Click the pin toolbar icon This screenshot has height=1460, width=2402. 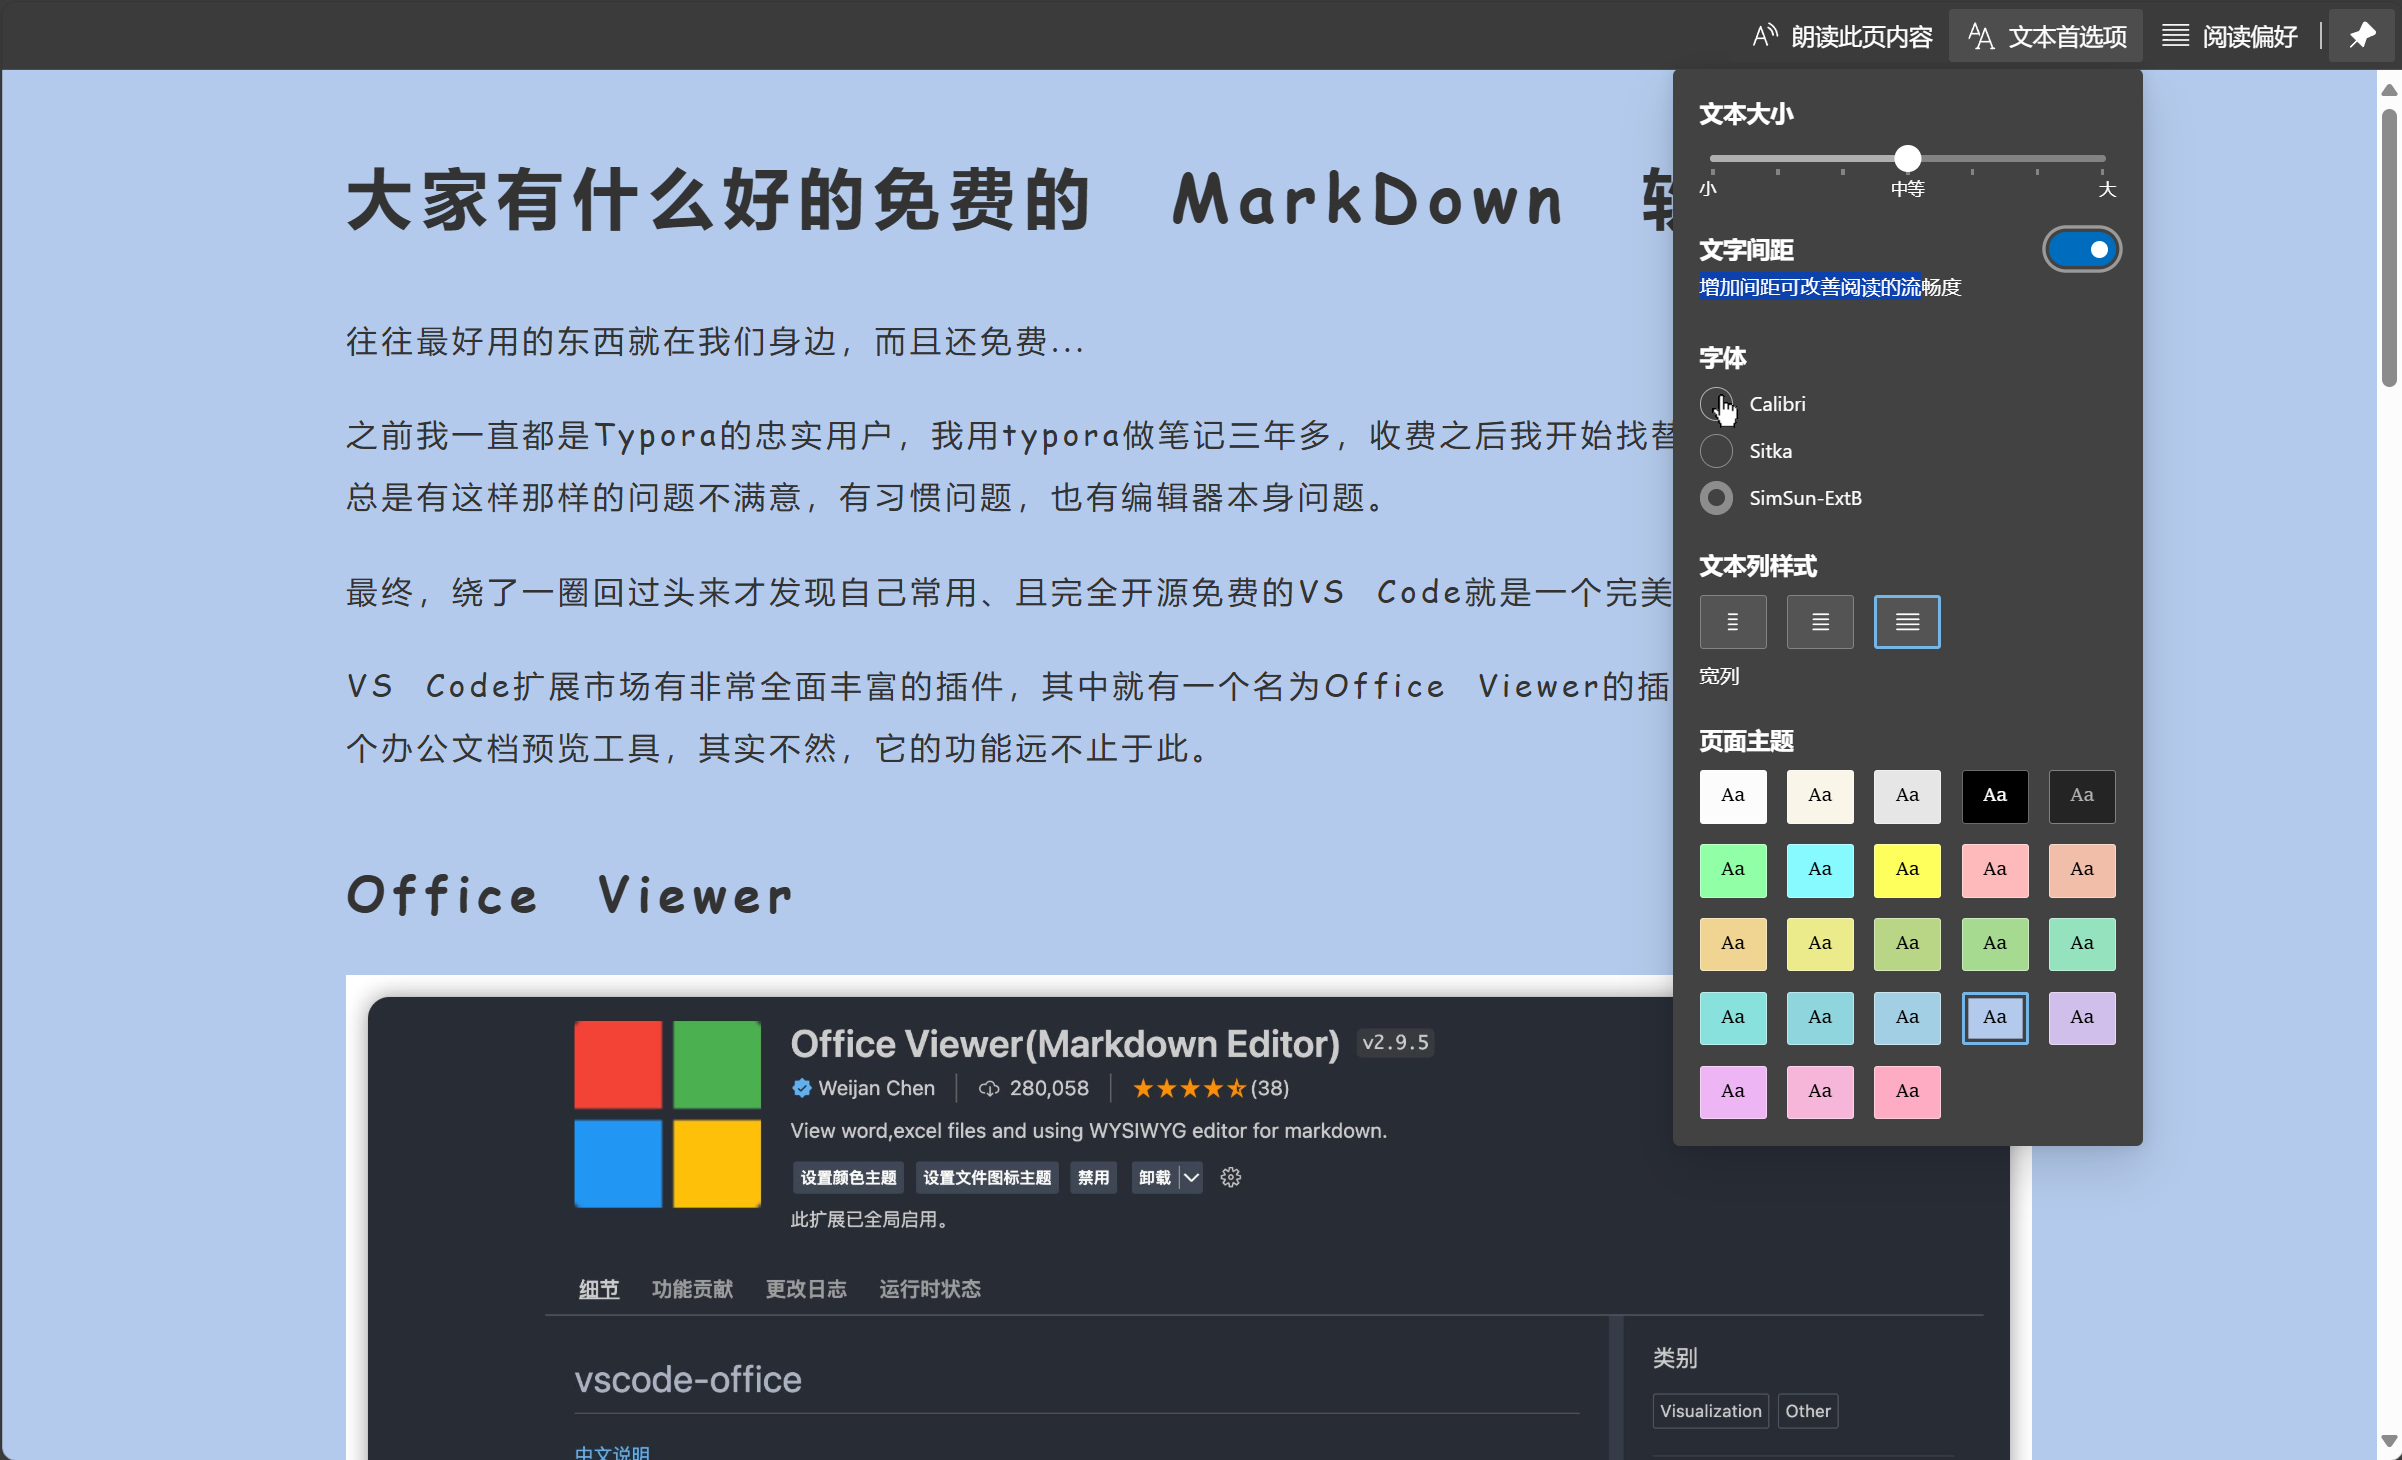[2362, 36]
